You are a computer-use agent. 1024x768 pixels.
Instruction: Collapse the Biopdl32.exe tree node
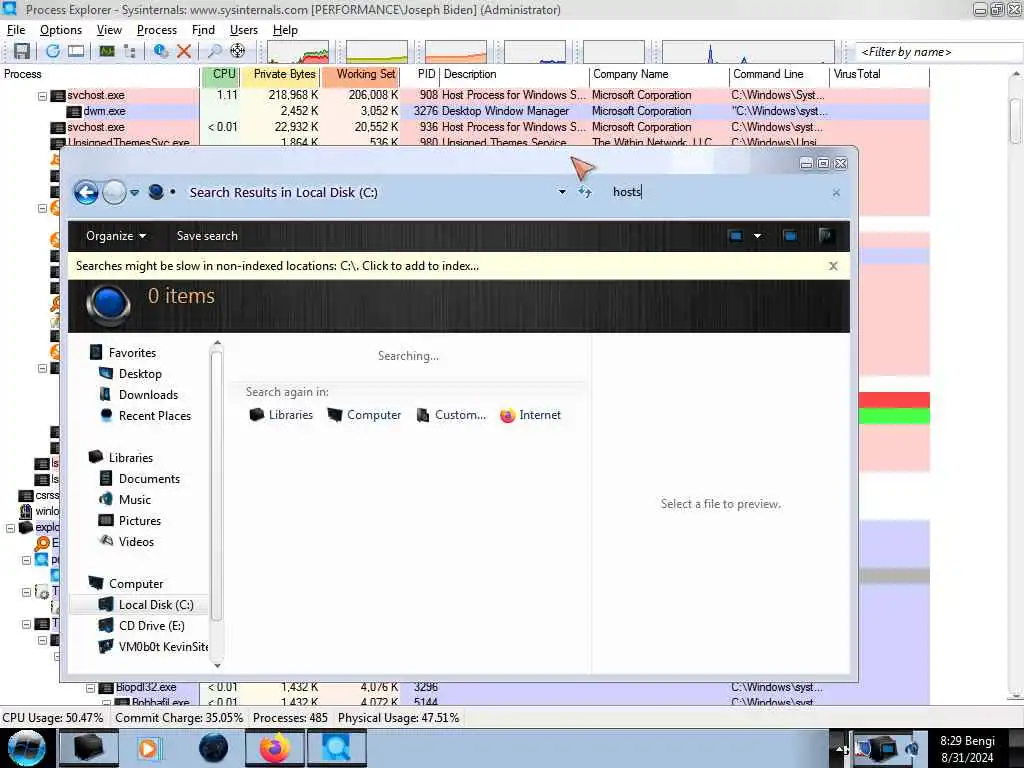tap(91, 688)
